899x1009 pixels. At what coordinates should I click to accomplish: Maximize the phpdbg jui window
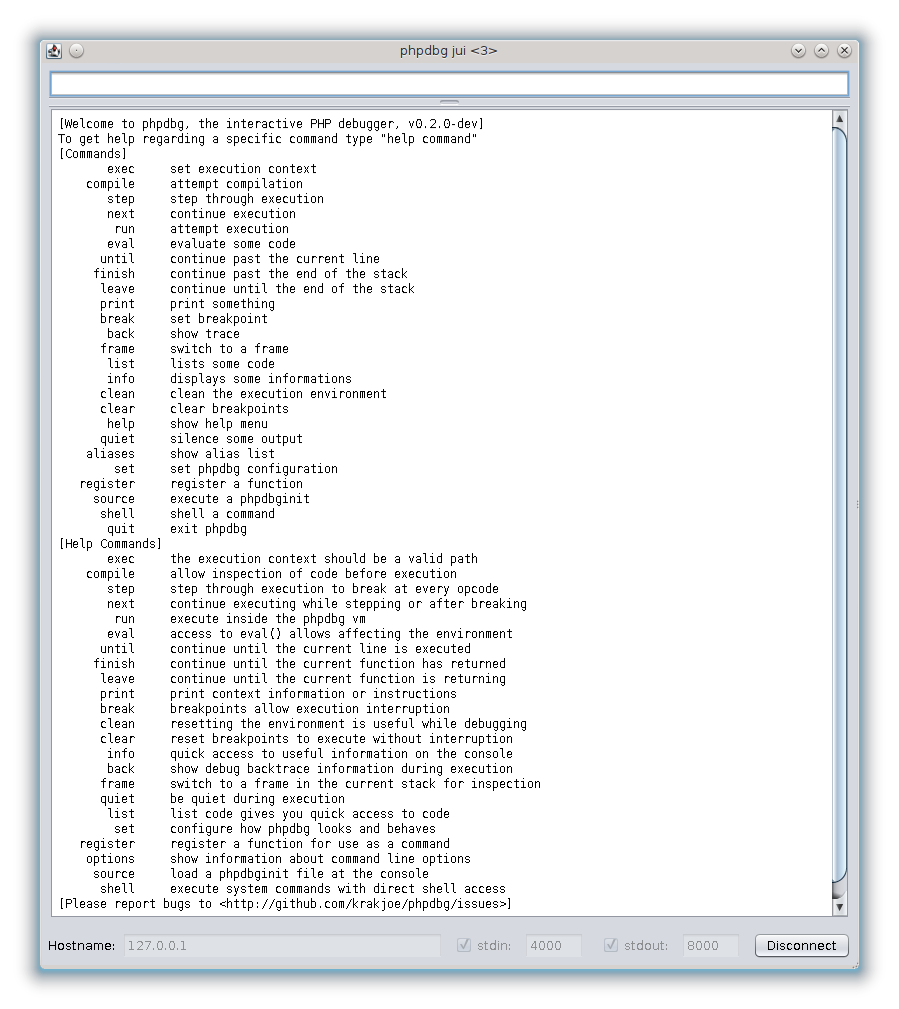(x=821, y=51)
